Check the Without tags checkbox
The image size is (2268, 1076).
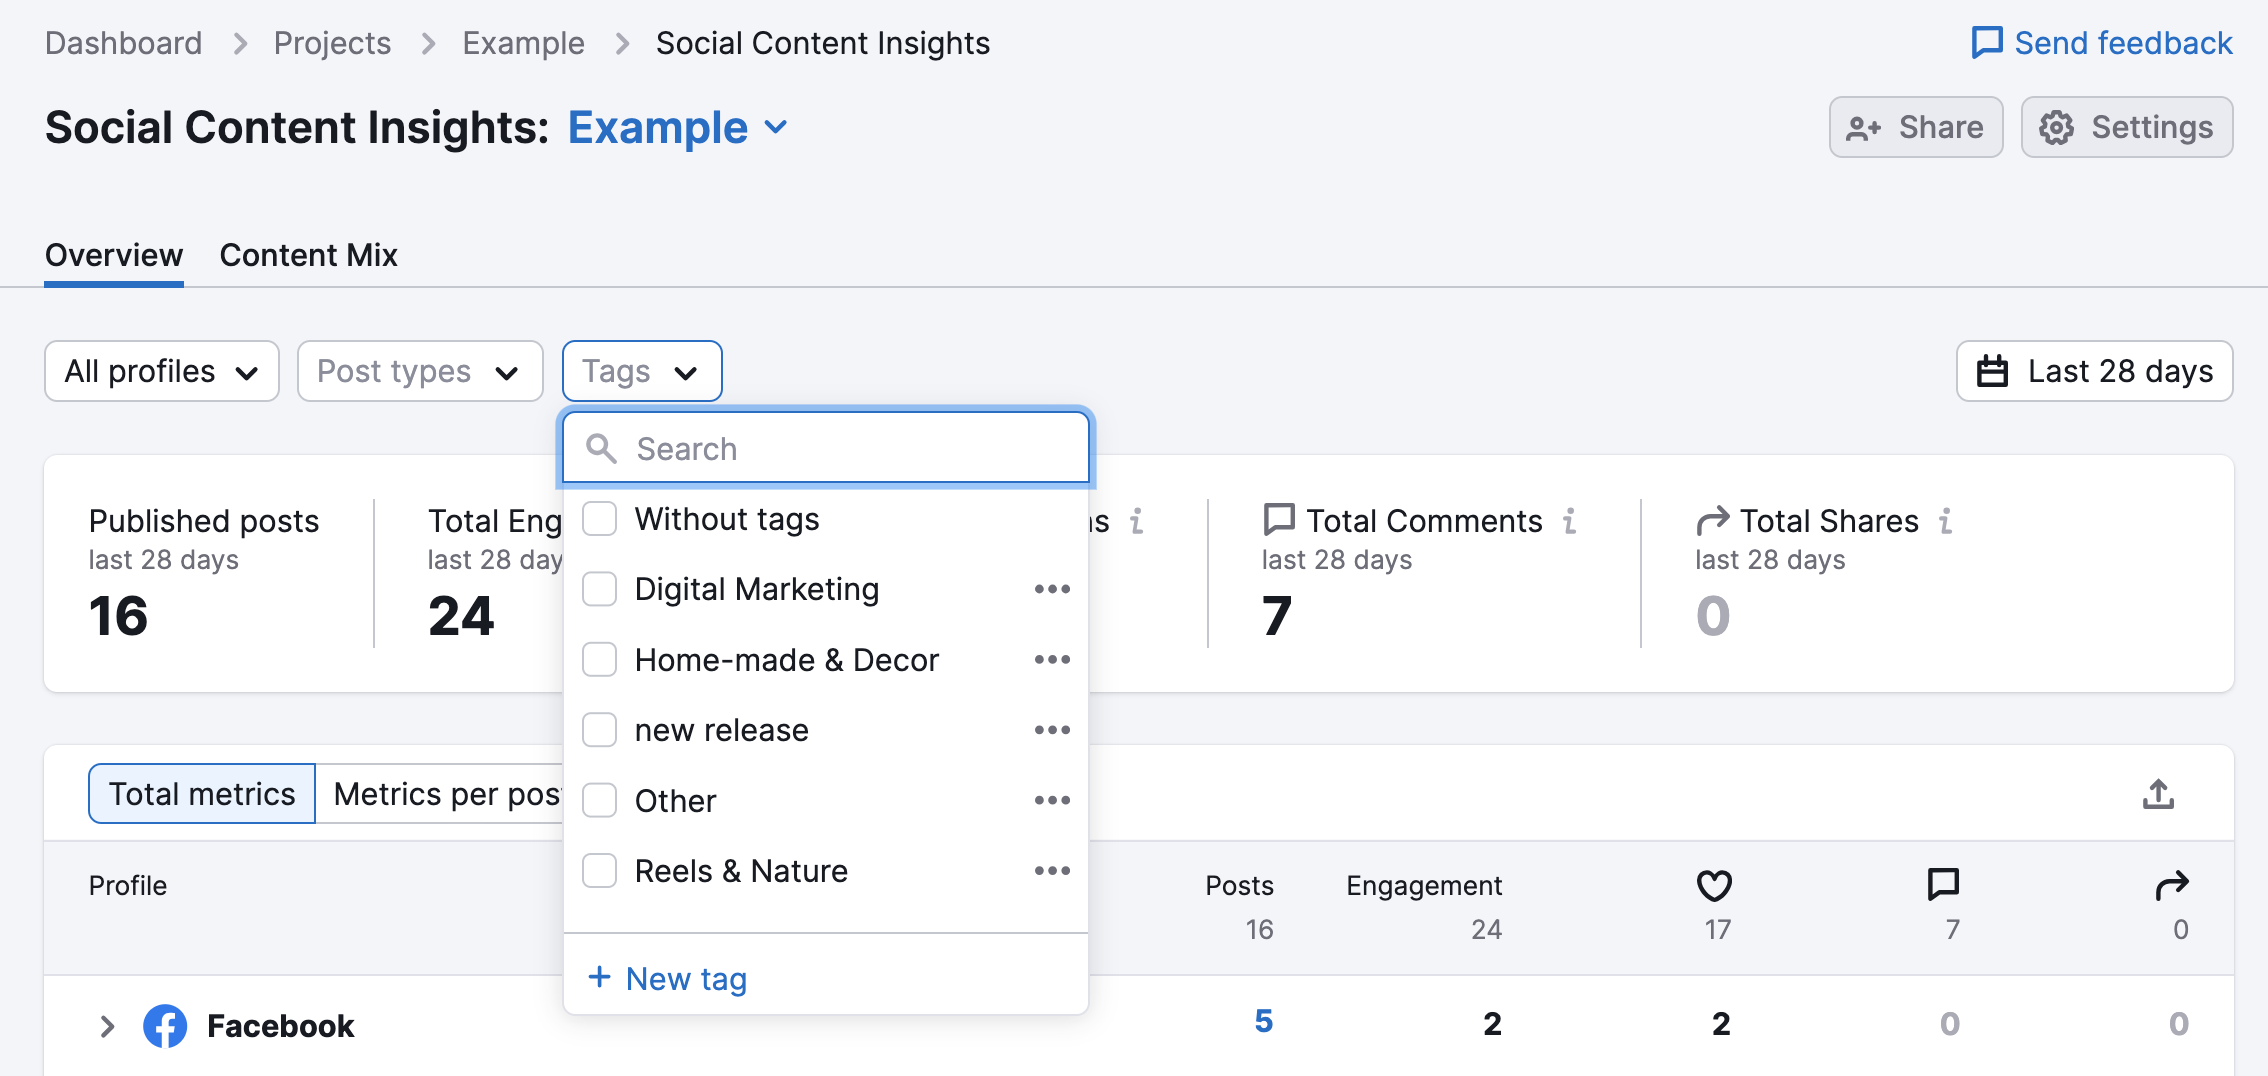tap(599, 518)
